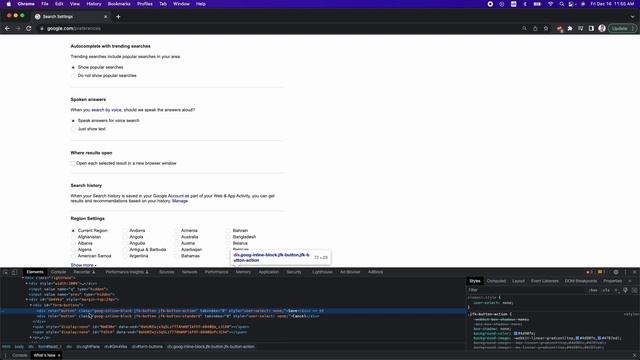Open the Chrome profile avatar
Image resolution: width=640 pixels, height=360 pixels.
pos(602,29)
